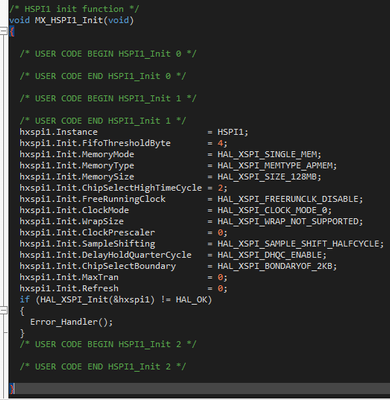Click hxspi1.Init.MemoryType identifier
The image size is (390, 400).
tap(77, 165)
